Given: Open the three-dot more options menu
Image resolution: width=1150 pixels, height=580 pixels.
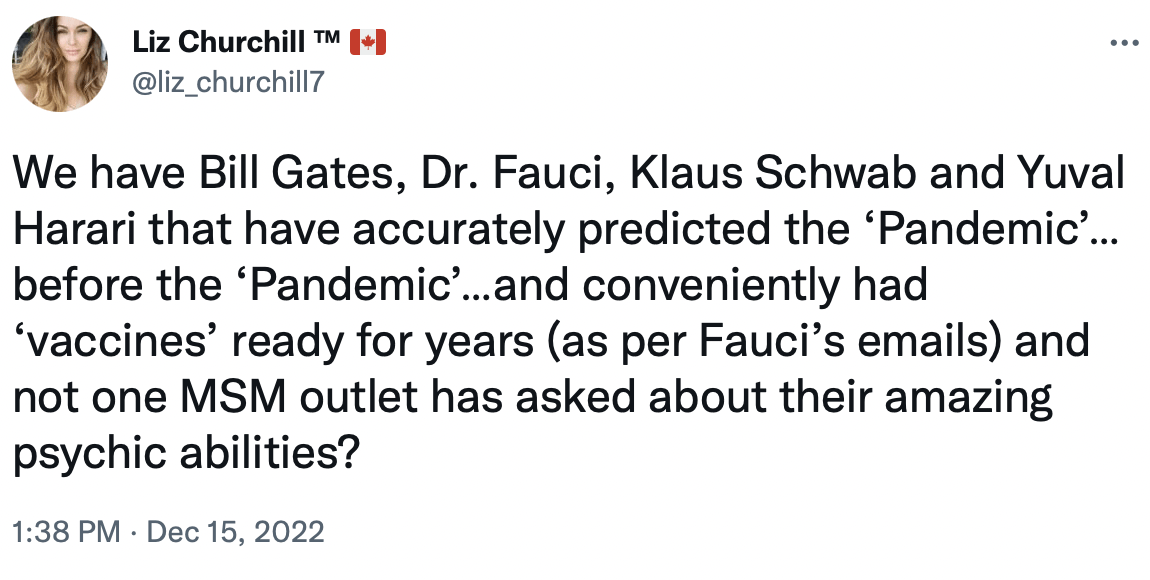Looking at the screenshot, I should (1124, 43).
